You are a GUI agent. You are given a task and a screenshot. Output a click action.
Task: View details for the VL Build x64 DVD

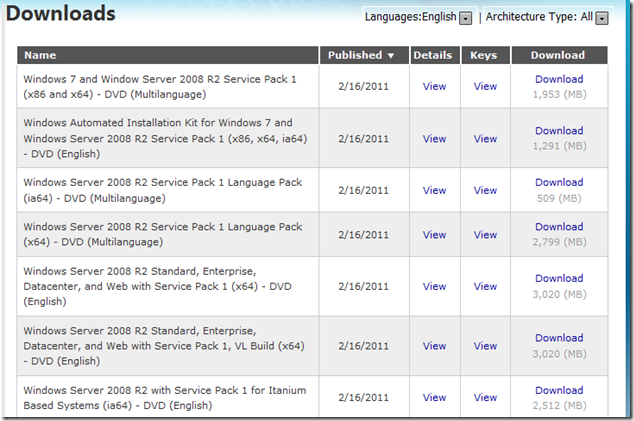tap(435, 346)
